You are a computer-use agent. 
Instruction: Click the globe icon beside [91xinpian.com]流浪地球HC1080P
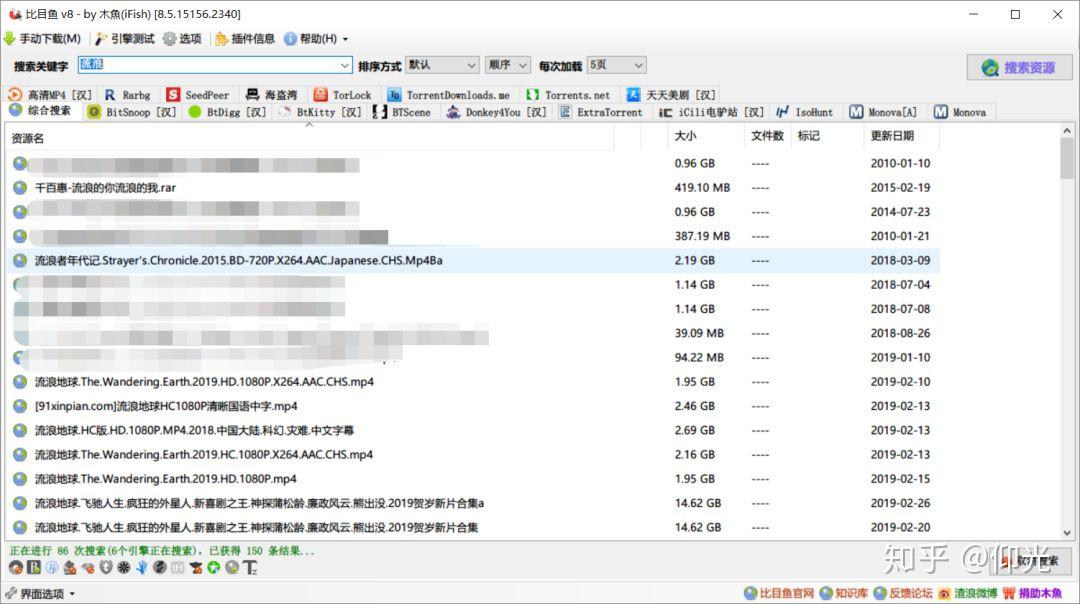[20, 406]
